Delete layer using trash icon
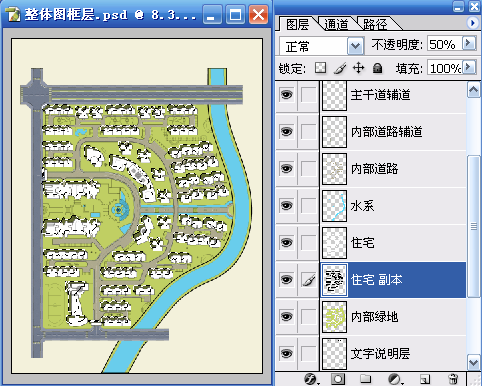This screenshot has width=482, height=386. tap(453, 379)
